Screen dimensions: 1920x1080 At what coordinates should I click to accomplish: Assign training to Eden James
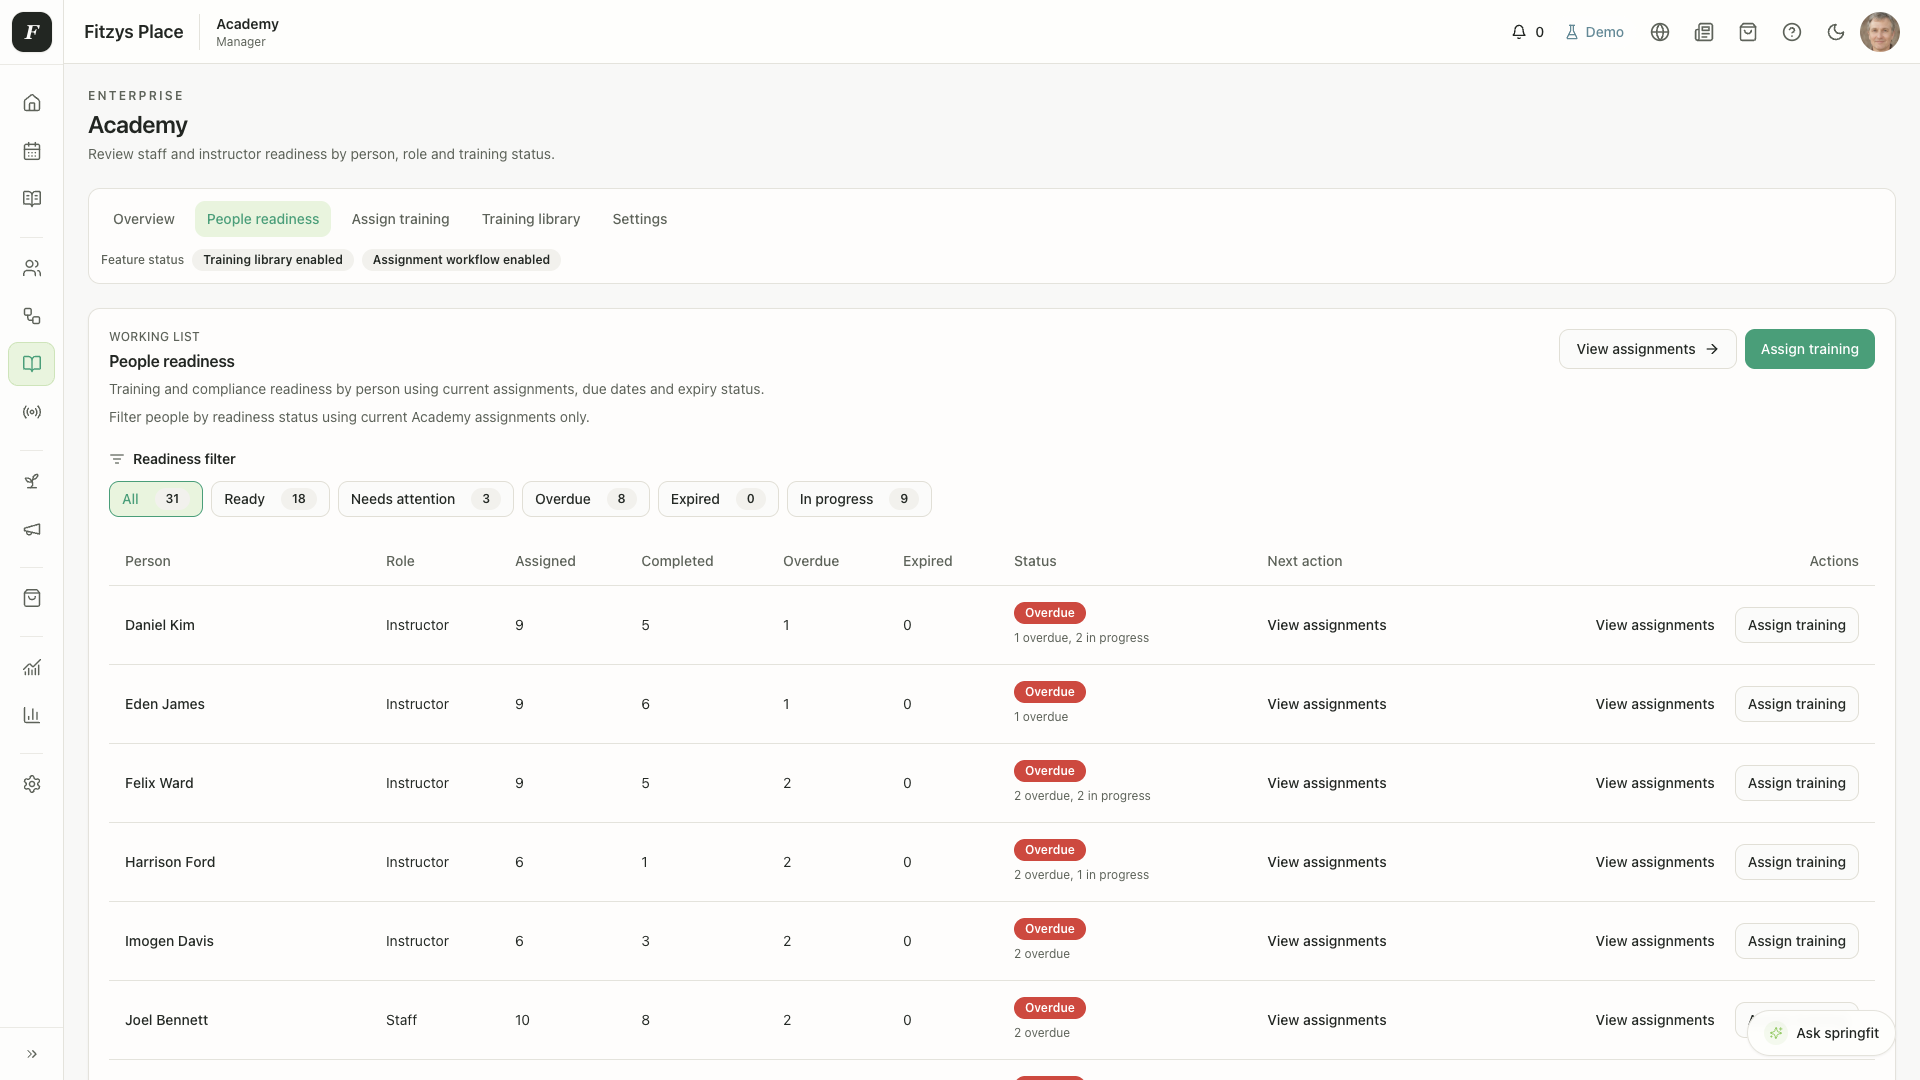point(1796,704)
